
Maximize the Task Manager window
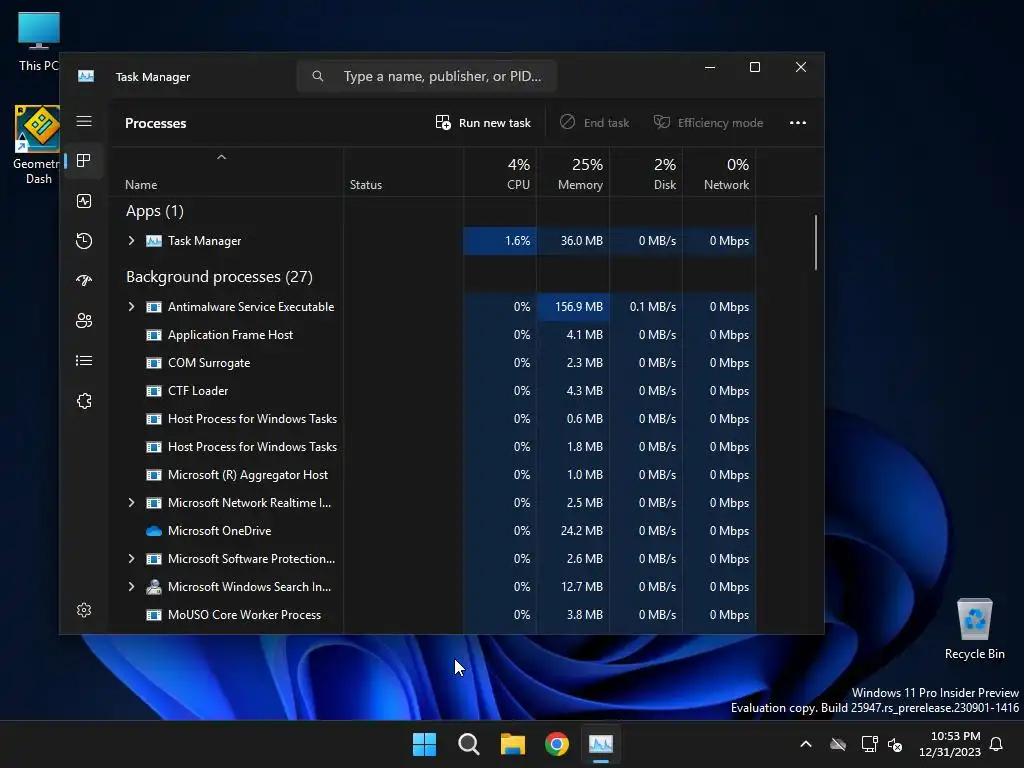[755, 67]
